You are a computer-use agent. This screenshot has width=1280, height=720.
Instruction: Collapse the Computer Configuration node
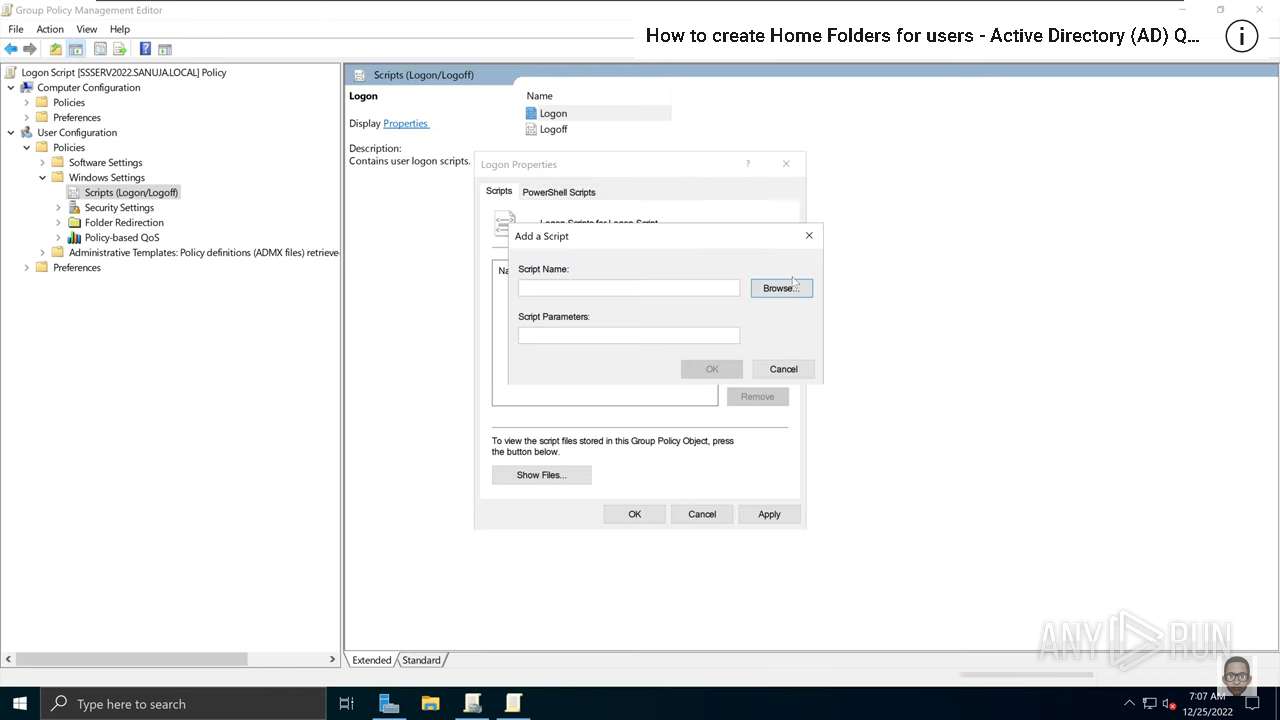(11, 87)
